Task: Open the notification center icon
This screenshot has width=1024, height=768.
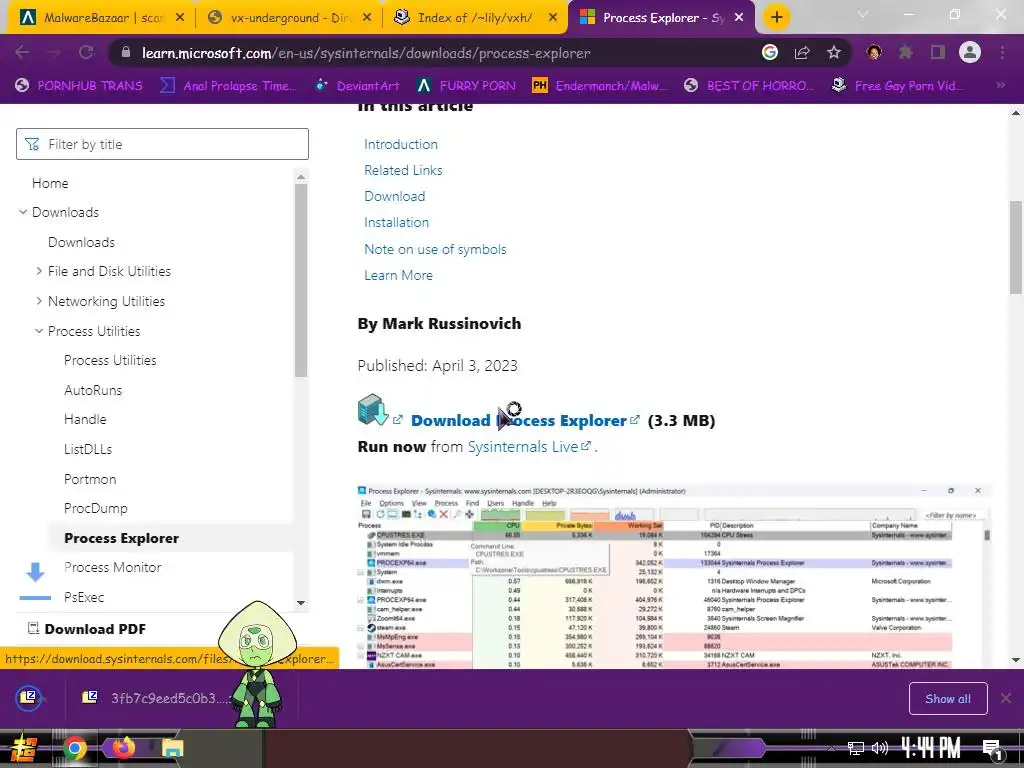Action: coord(993,749)
